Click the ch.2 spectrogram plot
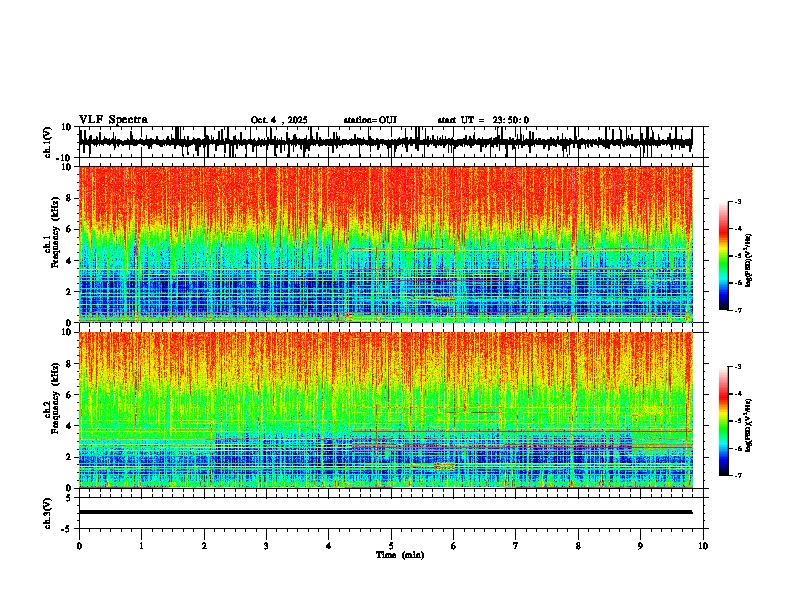The height and width of the screenshot is (612, 792). [x=386, y=410]
